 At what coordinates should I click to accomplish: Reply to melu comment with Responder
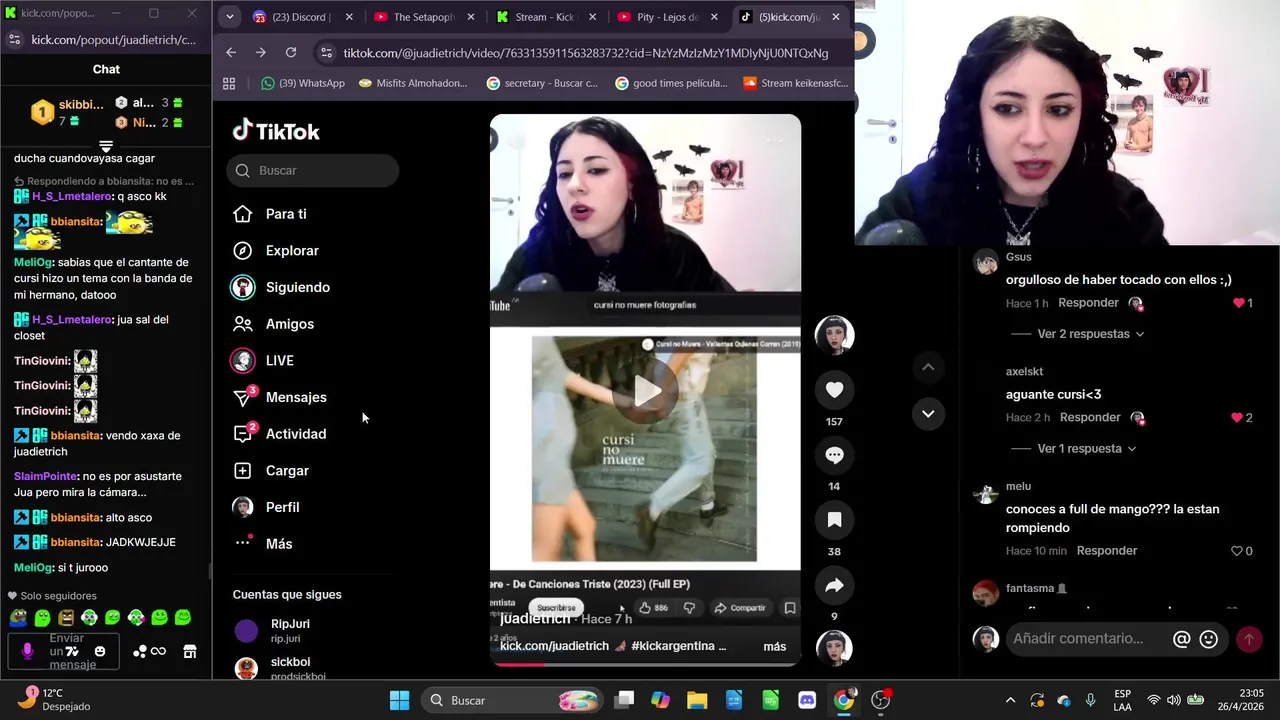[1107, 551]
